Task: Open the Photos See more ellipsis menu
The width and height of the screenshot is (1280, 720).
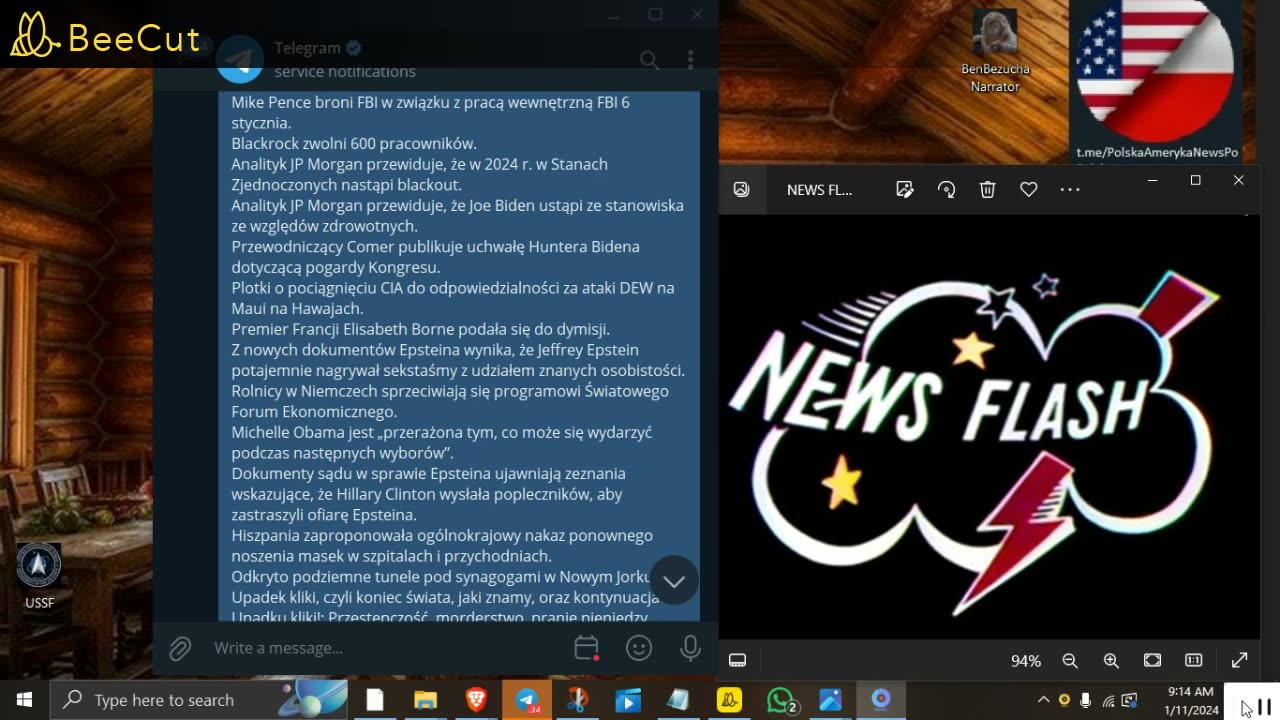Action: click(1070, 189)
